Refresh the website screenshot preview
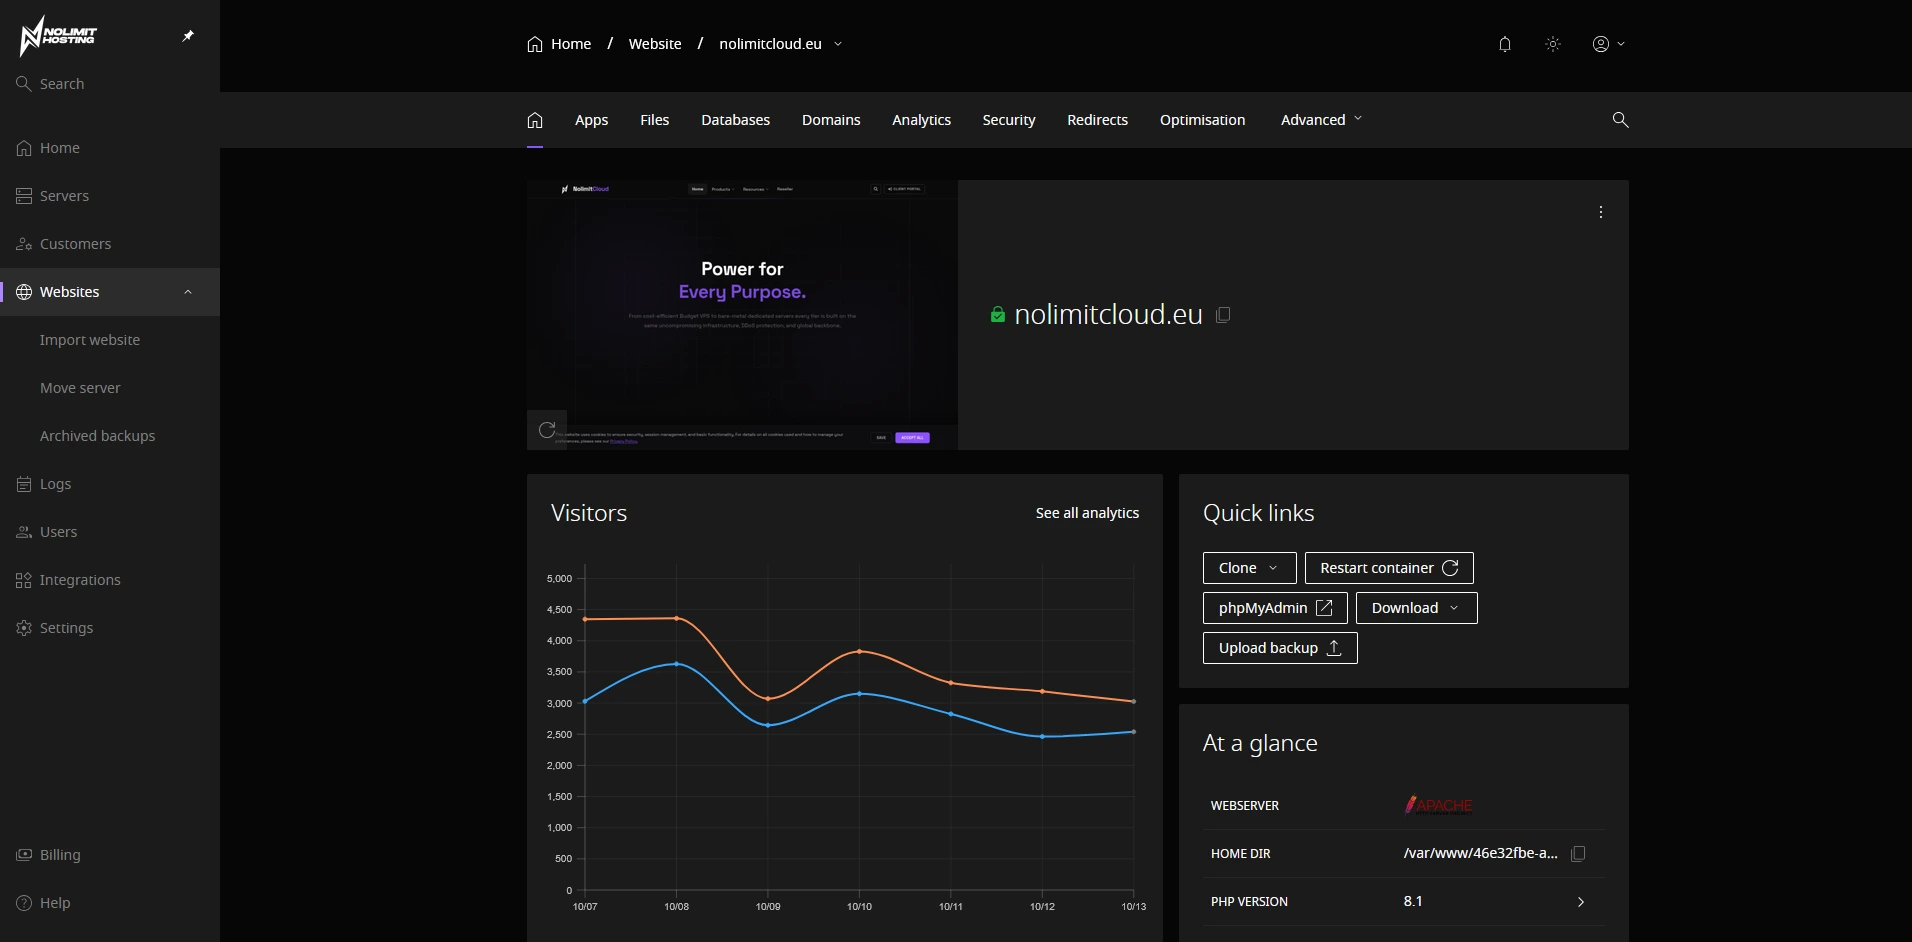 pos(547,430)
